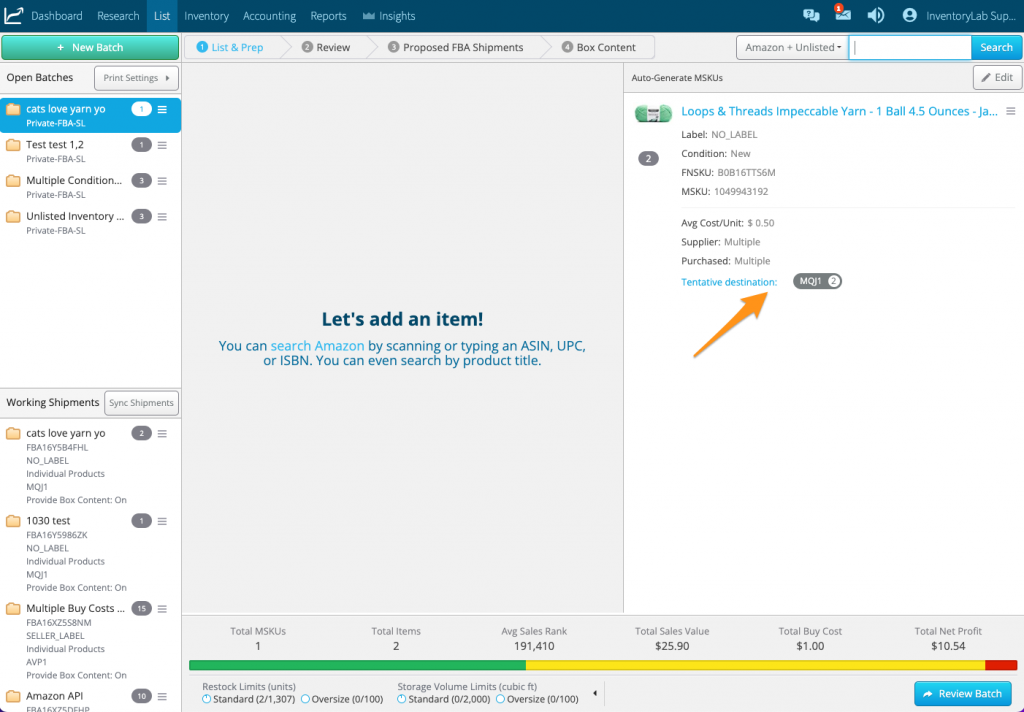Click the Edit button
Image resolution: width=1024 pixels, height=712 pixels.
point(997,78)
